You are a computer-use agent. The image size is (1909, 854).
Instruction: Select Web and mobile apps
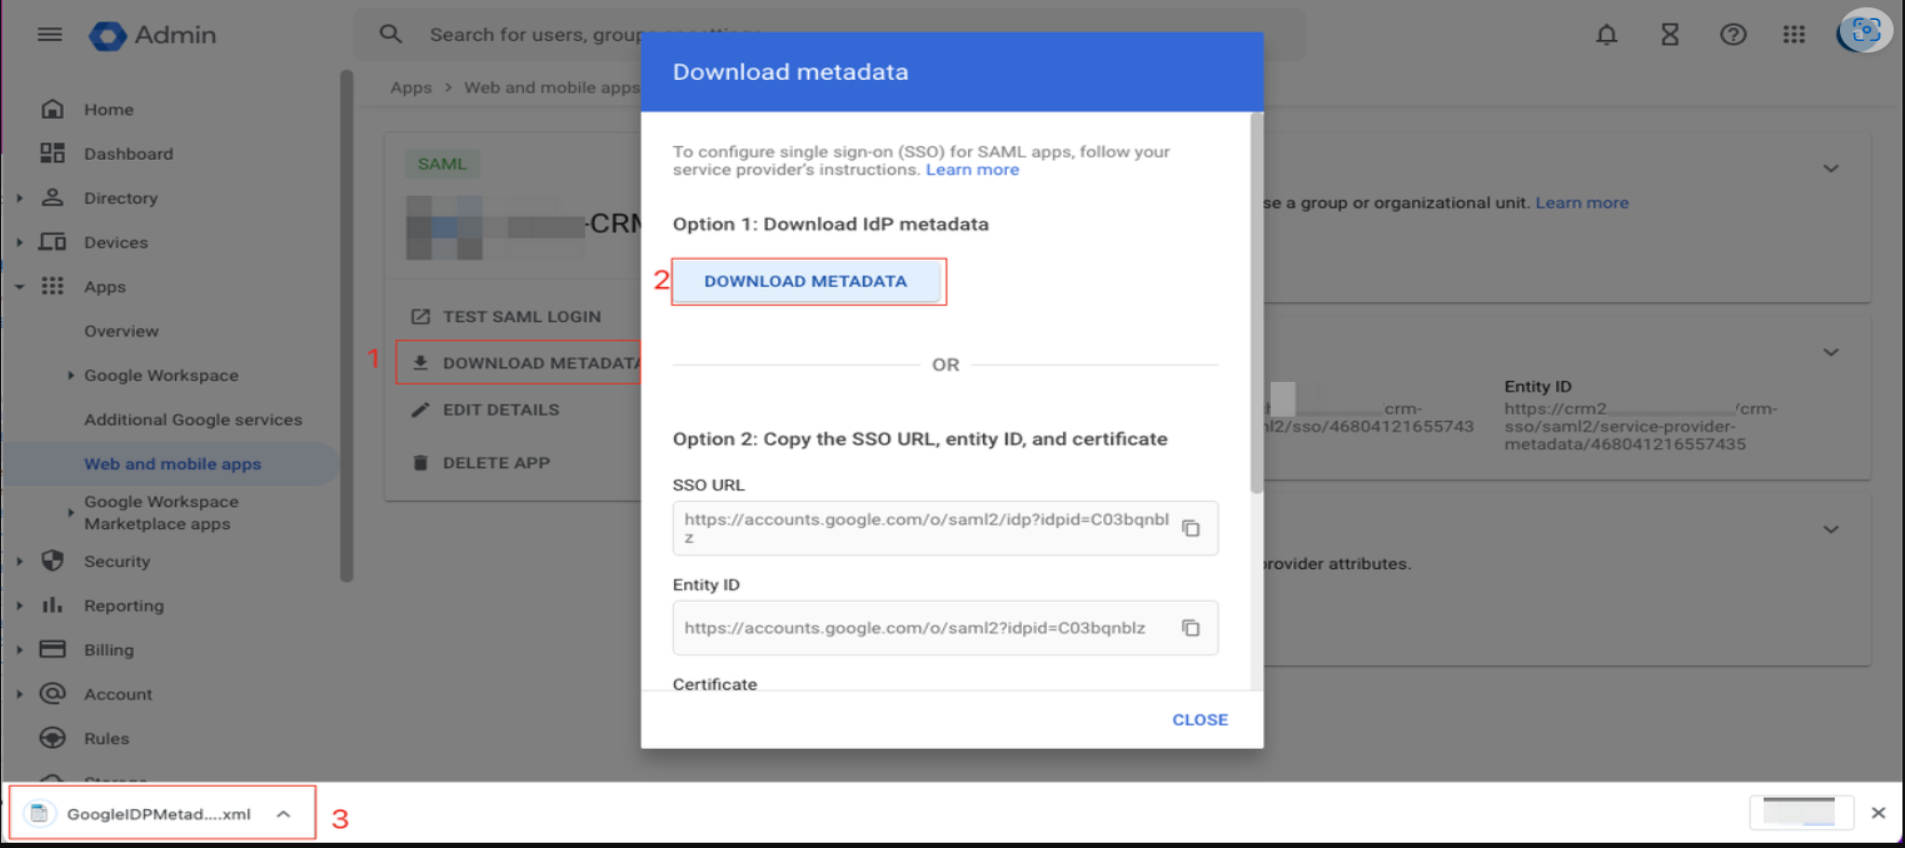(x=172, y=464)
